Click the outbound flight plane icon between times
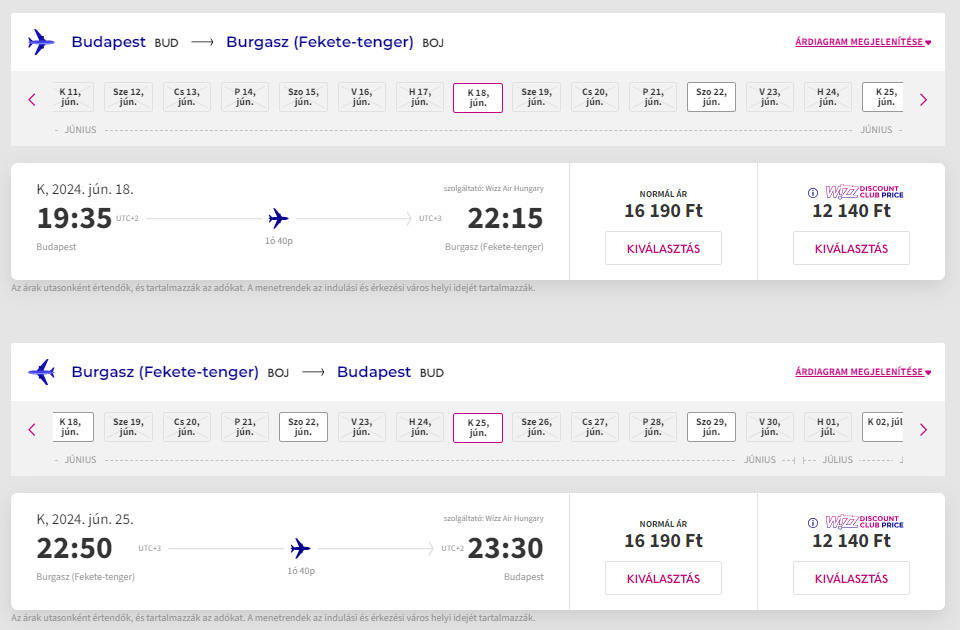Viewport: 960px width, 630px height. 278,218
